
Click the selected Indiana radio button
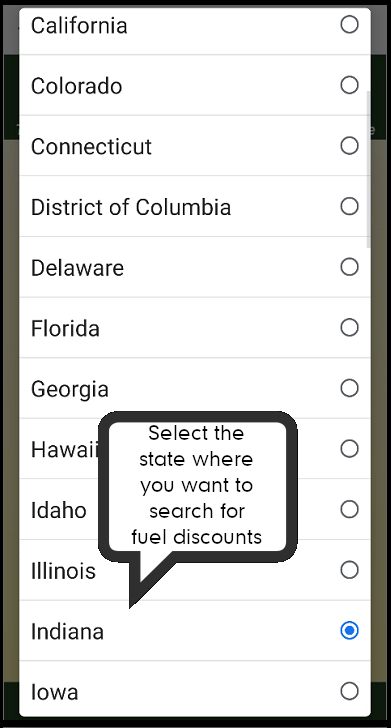click(x=349, y=631)
